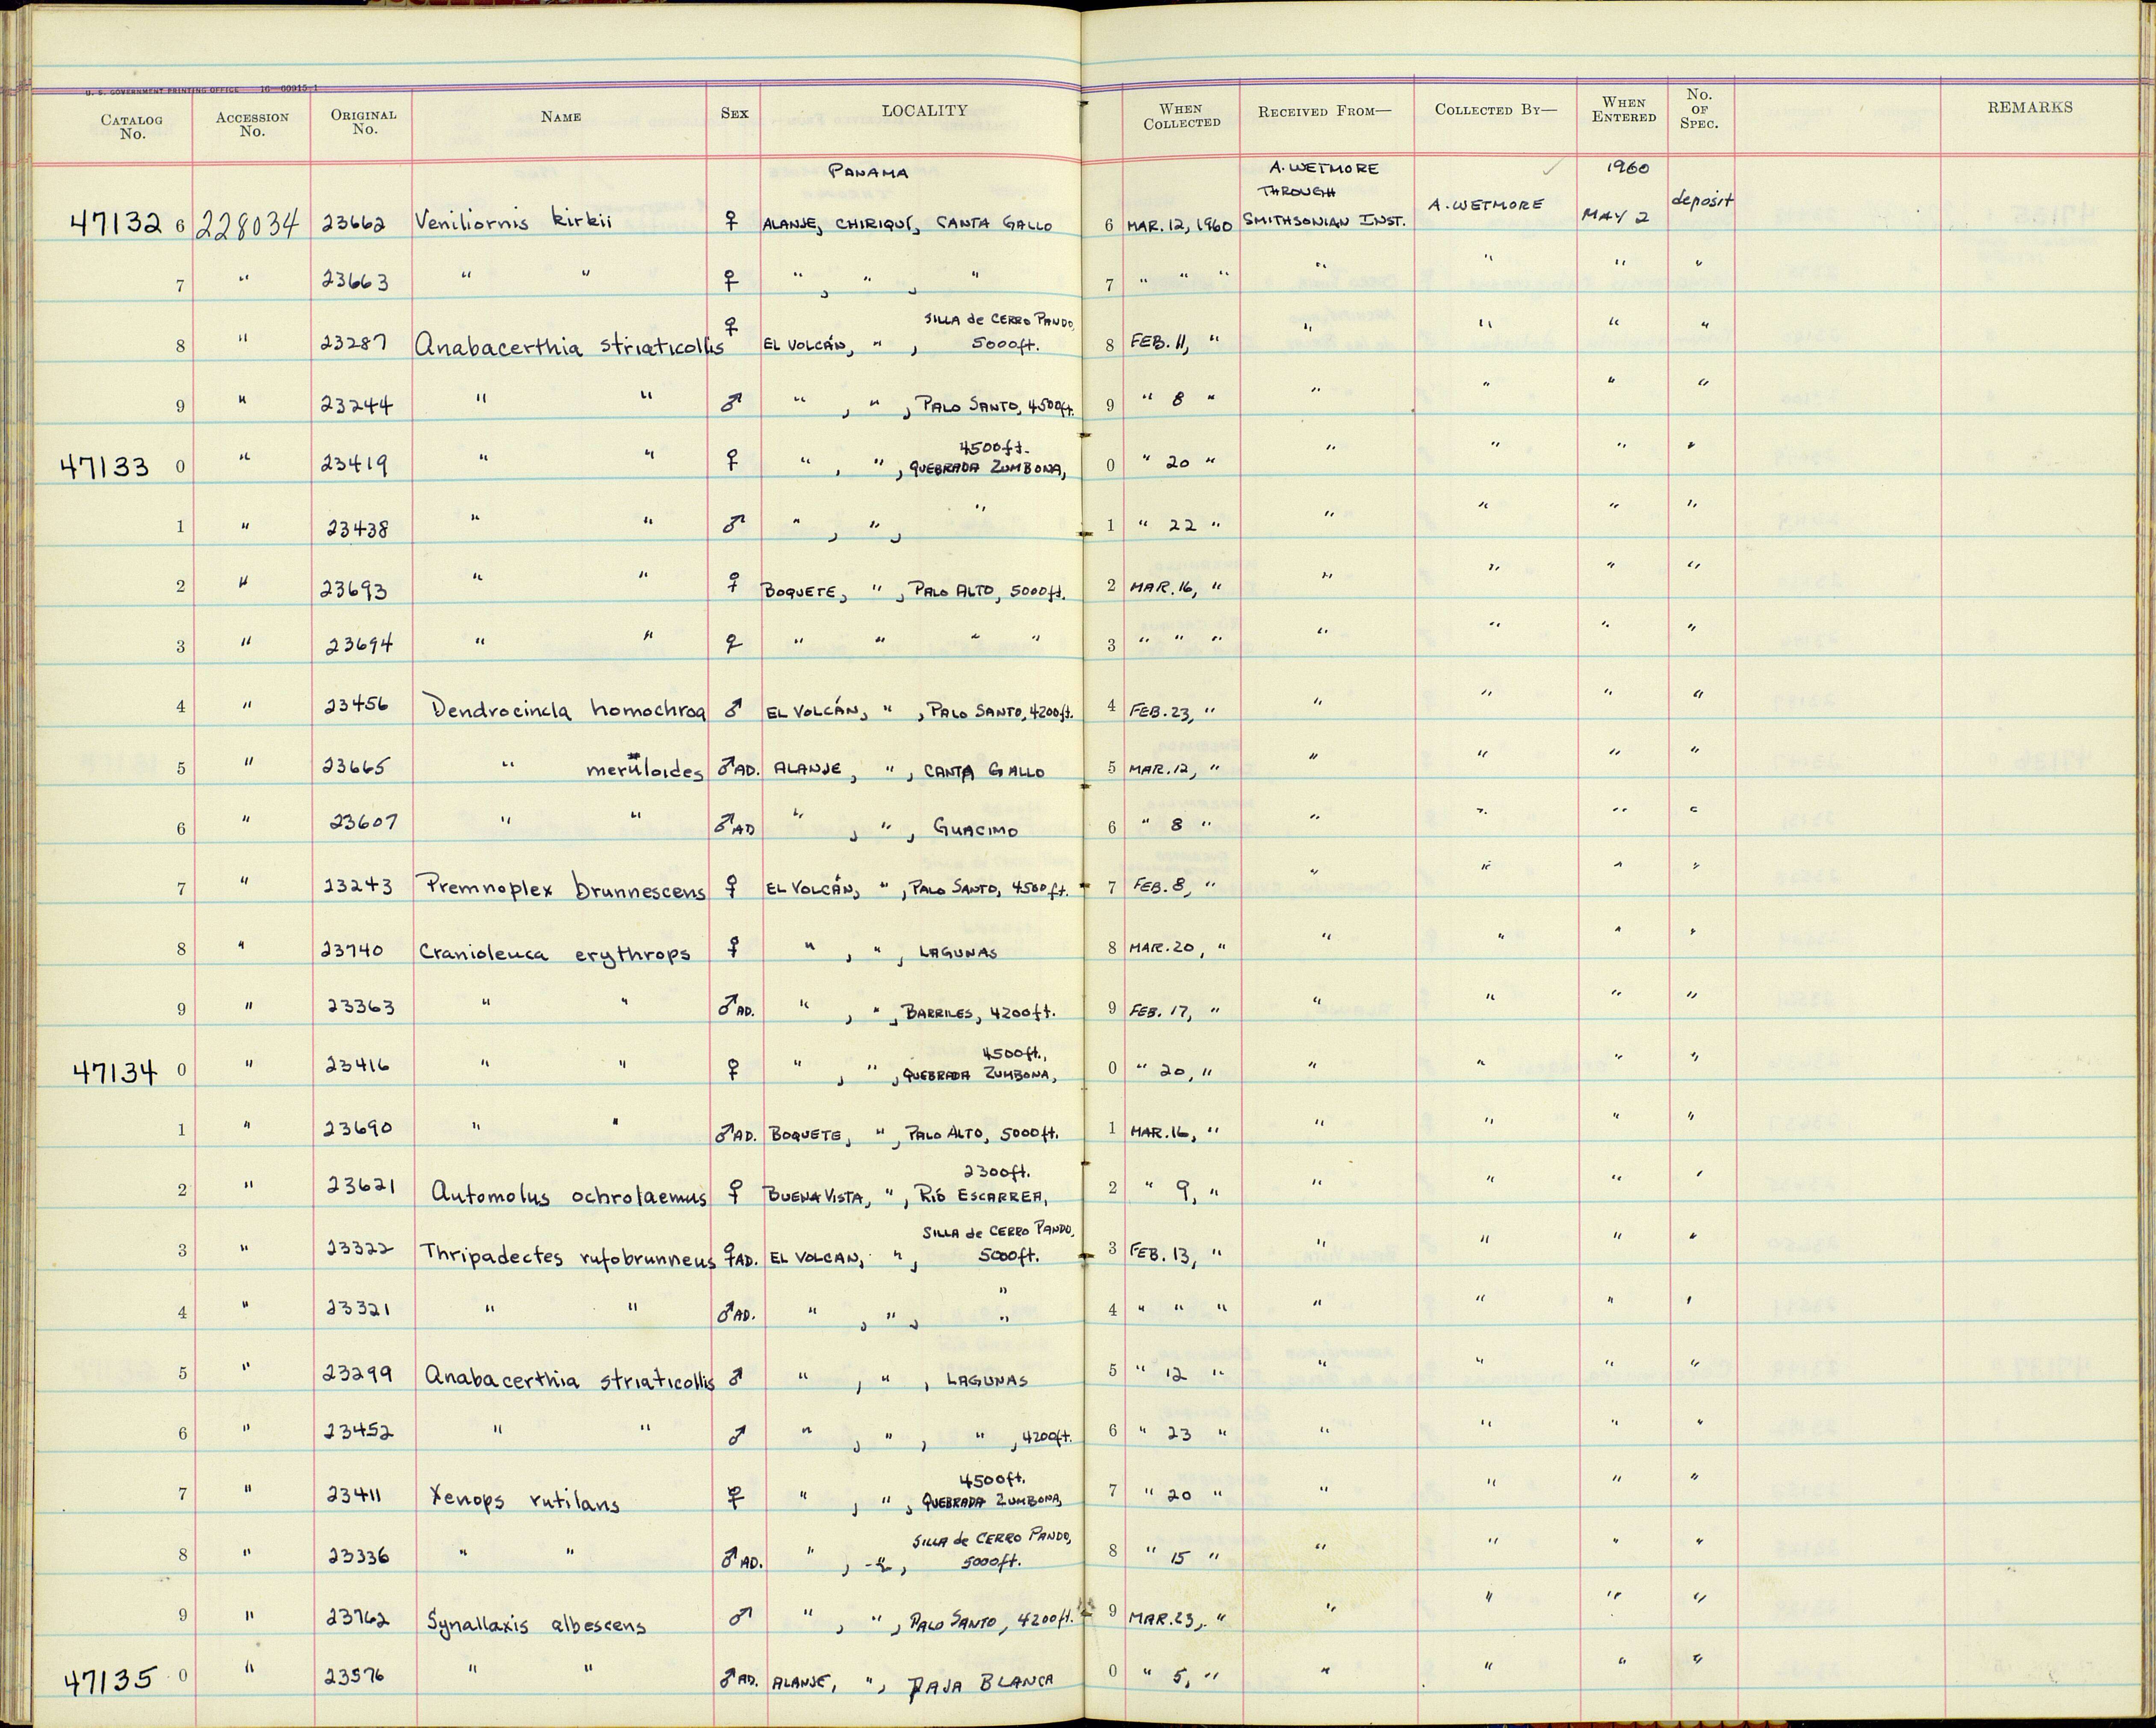
Task: Select catalog number 47134
Action: point(115,1073)
